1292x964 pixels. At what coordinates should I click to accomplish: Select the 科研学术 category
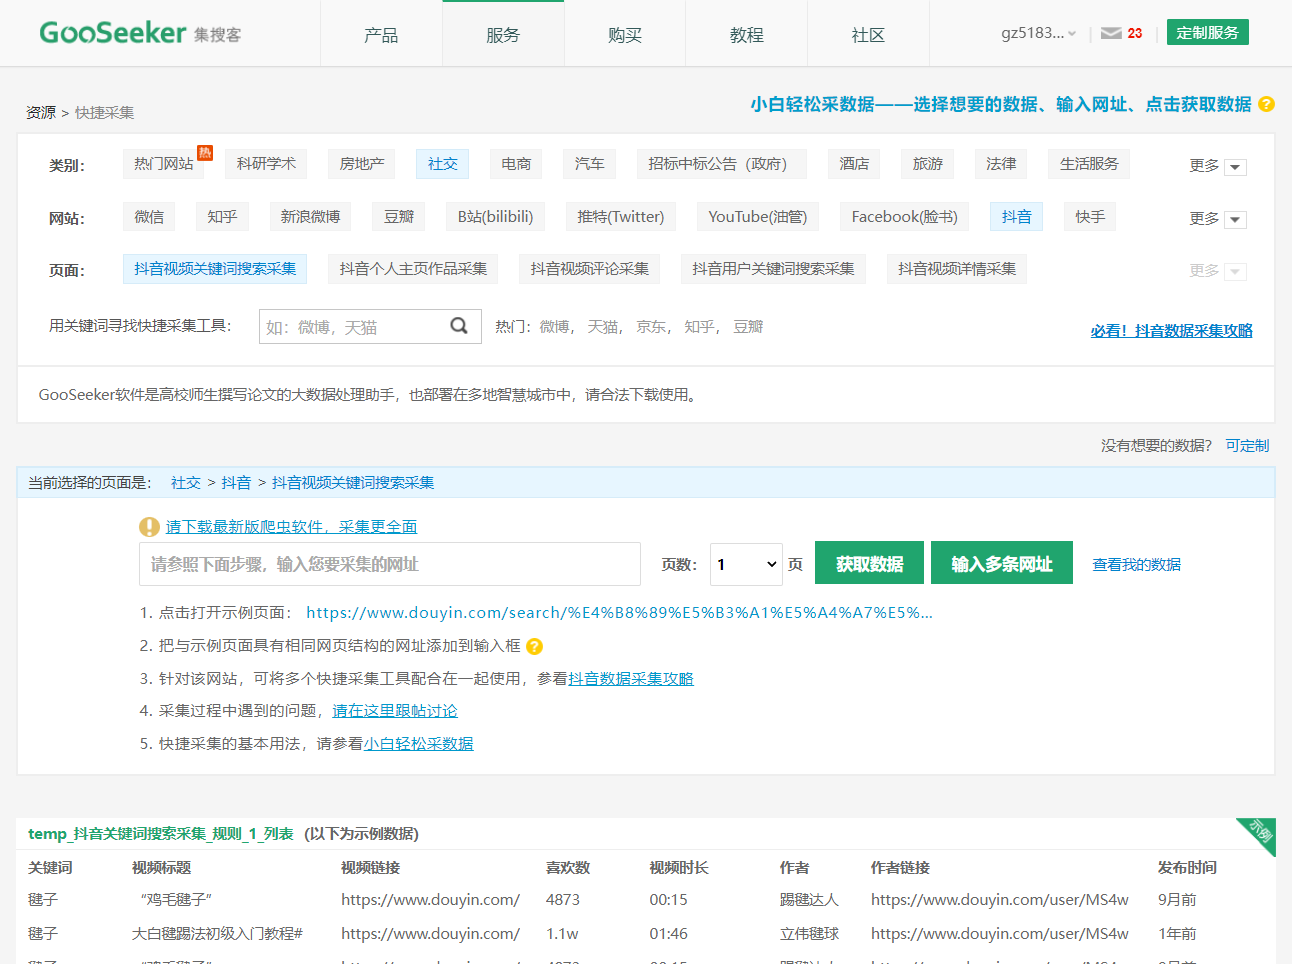266,163
